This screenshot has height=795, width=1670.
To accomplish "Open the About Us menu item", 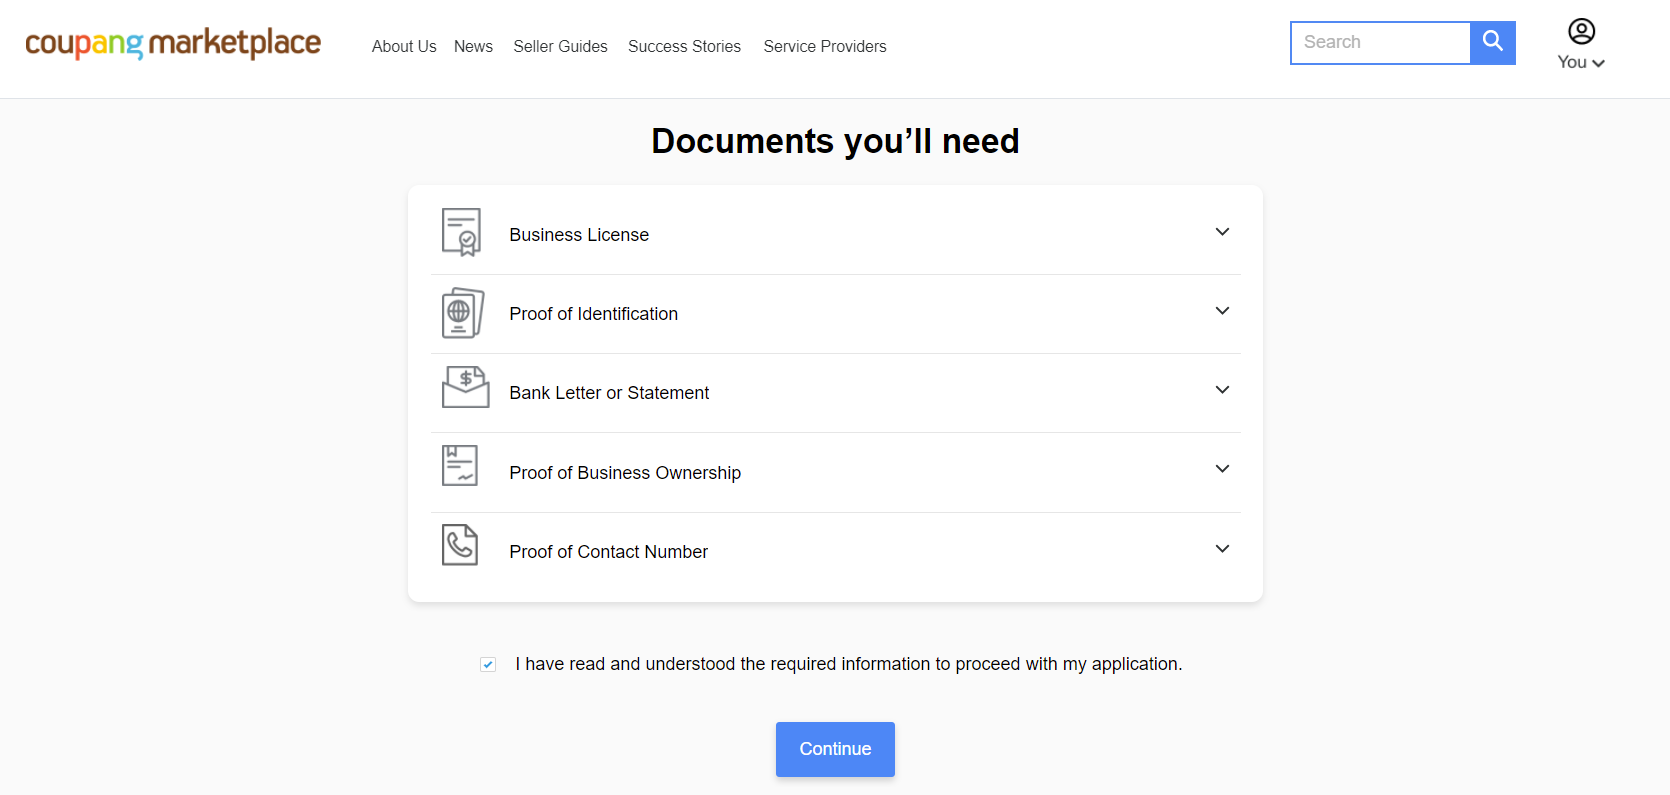I will tap(404, 46).
